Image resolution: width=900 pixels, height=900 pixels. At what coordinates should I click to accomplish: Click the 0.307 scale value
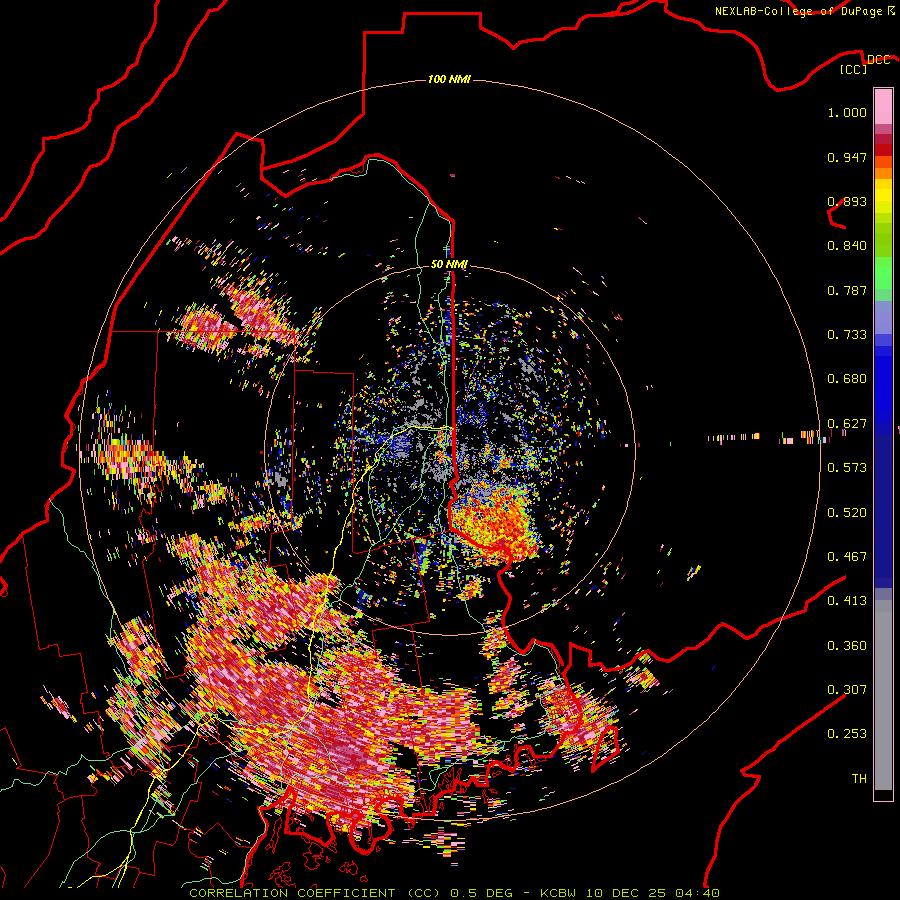coord(847,689)
